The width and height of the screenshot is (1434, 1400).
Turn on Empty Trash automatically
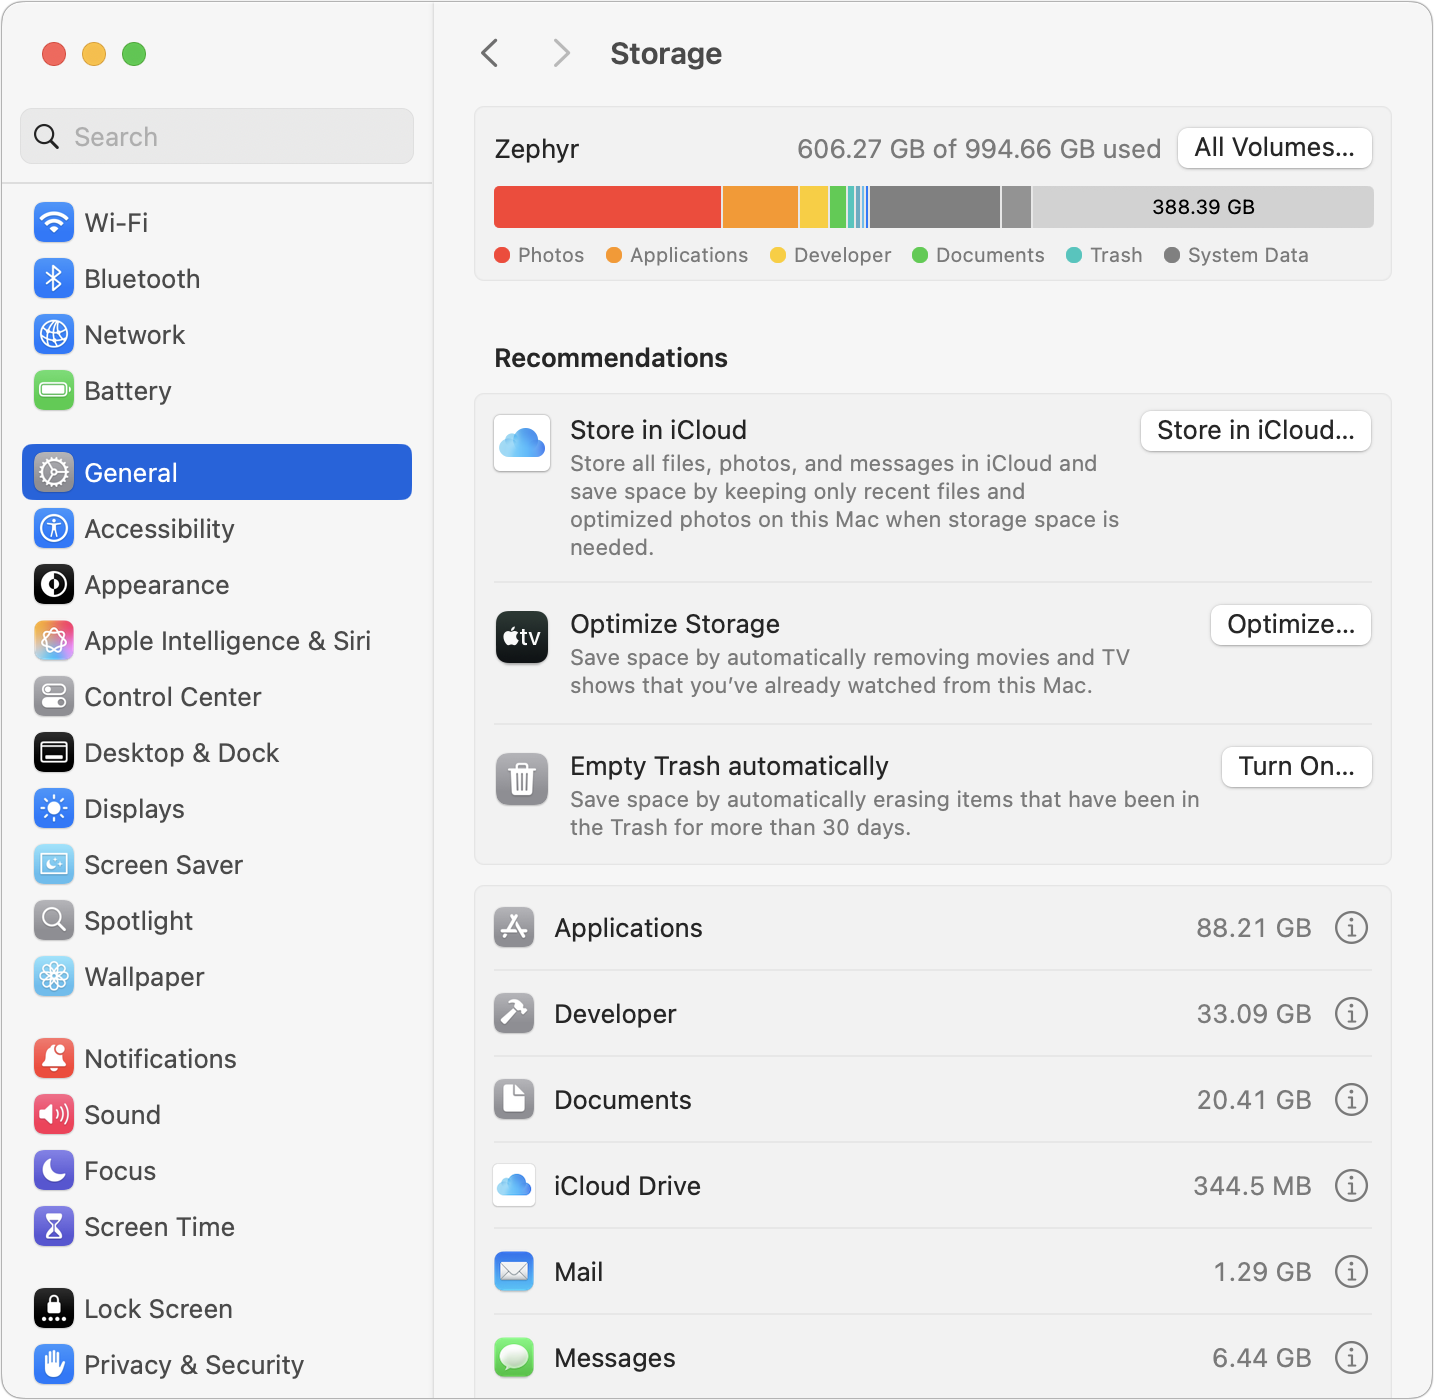(x=1296, y=767)
